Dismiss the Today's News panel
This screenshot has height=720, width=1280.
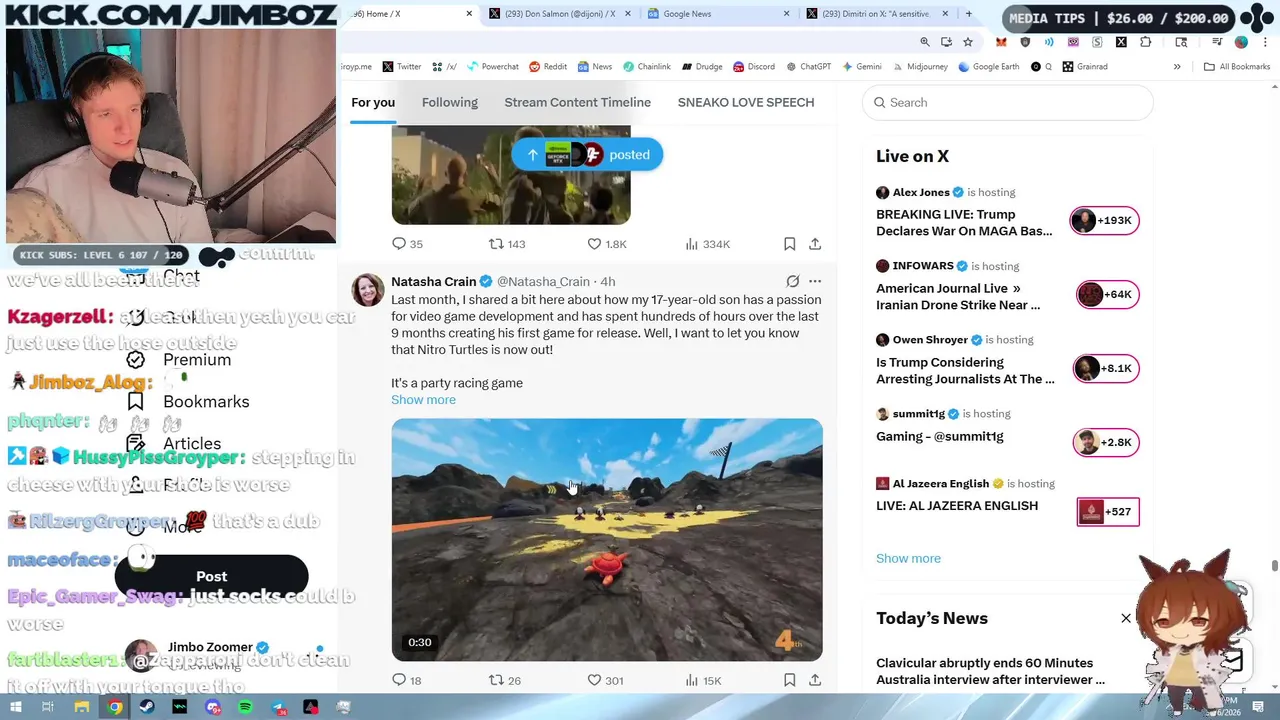(1126, 618)
